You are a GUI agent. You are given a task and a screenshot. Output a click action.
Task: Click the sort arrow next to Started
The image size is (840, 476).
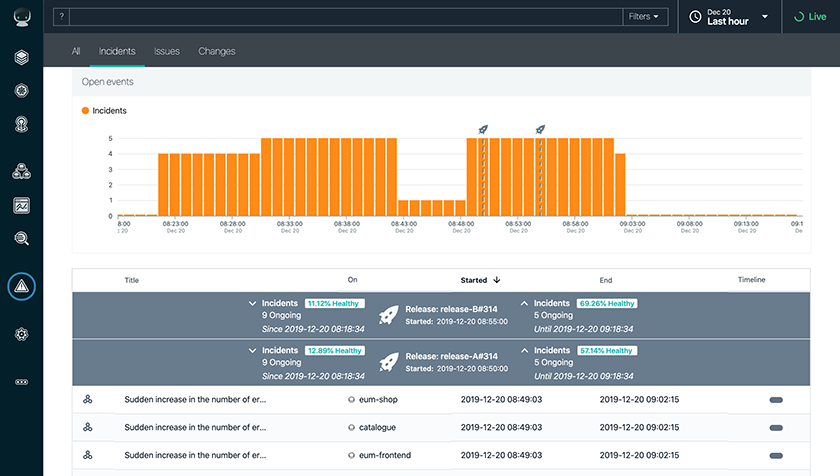pos(497,280)
